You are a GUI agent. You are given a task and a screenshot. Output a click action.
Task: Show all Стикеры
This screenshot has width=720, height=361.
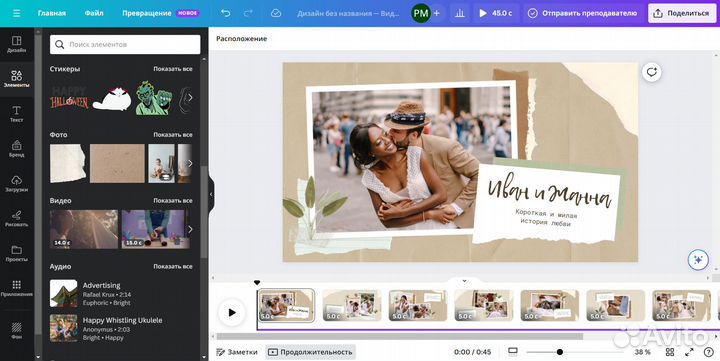pyautogui.click(x=173, y=69)
